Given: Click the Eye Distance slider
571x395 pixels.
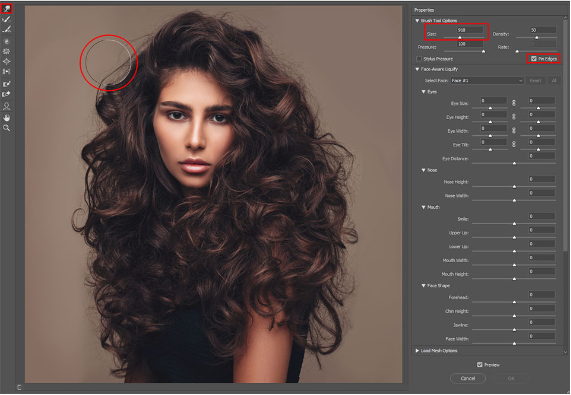Looking at the screenshot, I should point(514,163).
